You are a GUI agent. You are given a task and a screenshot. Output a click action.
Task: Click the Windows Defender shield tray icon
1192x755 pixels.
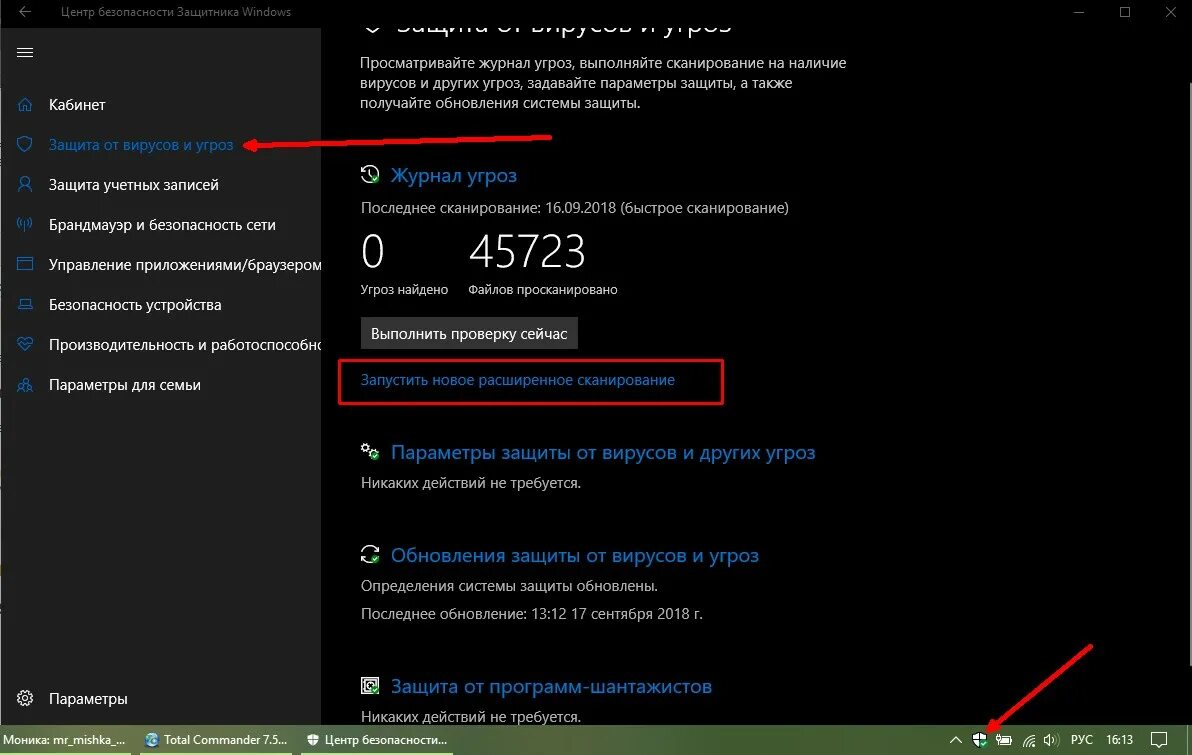(x=980, y=740)
